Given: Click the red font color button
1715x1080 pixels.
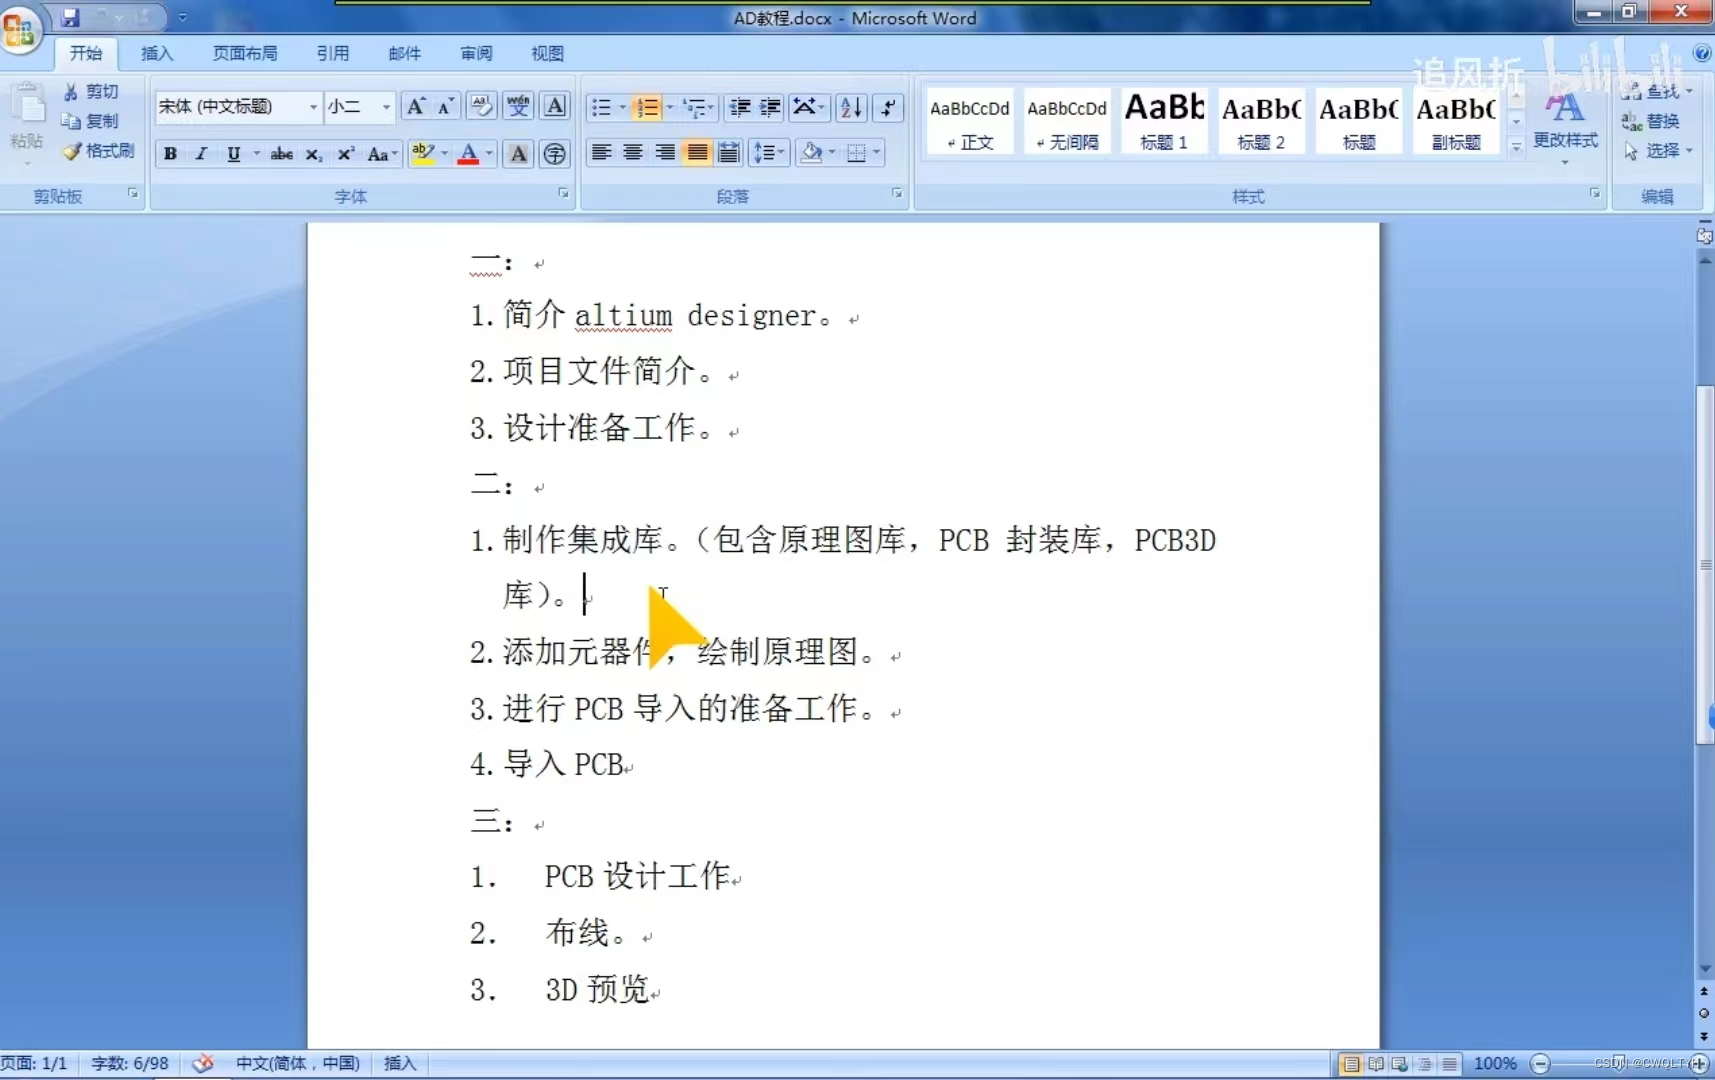Looking at the screenshot, I should (468, 154).
